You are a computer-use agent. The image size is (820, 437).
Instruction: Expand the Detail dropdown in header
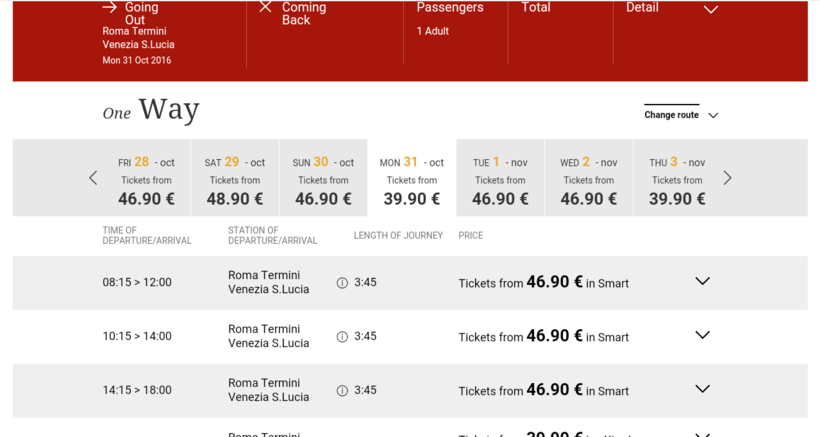(710, 9)
